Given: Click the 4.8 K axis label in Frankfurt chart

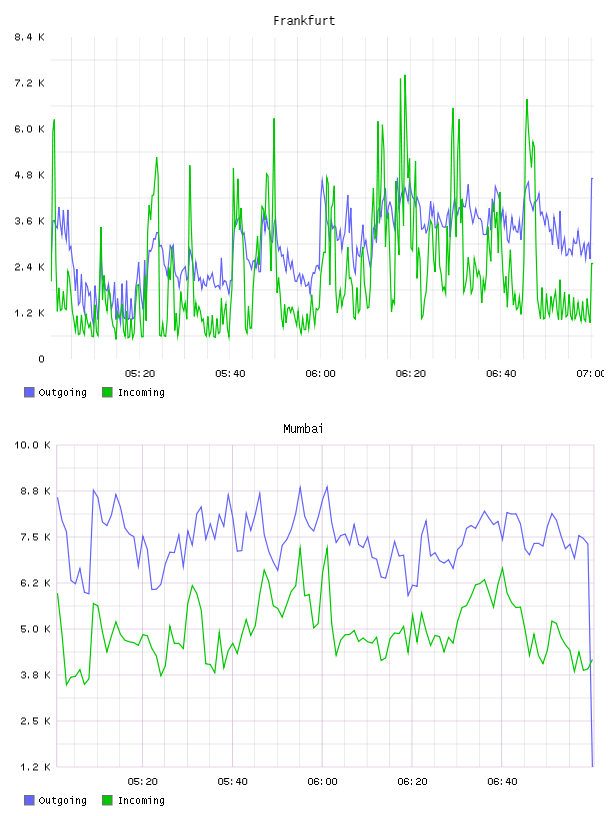Looking at the screenshot, I should [29, 175].
